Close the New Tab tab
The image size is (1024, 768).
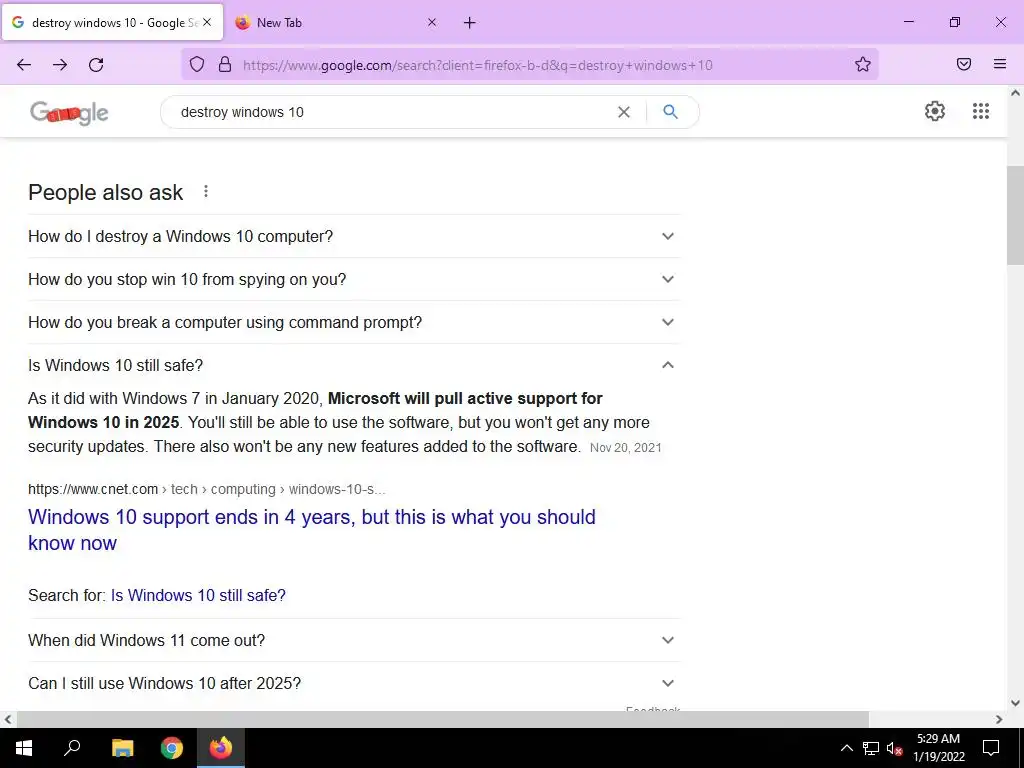click(432, 22)
